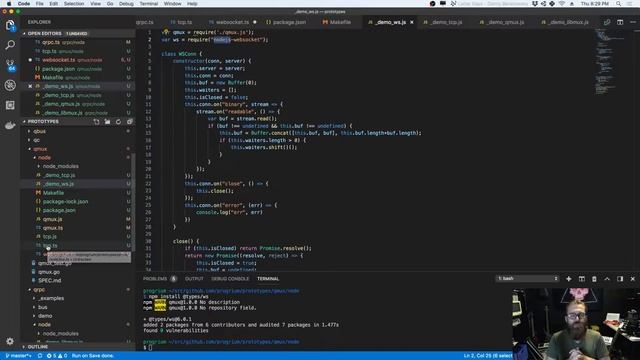Open SPEC.md in the file tree
Image resolution: width=640 pixels, height=360 pixels.
[49, 281]
